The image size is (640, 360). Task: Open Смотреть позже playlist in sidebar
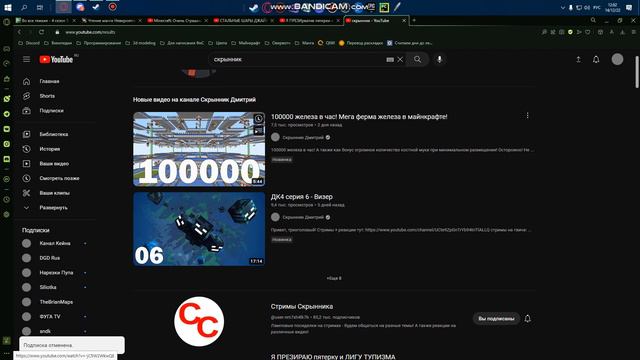pos(59,178)
